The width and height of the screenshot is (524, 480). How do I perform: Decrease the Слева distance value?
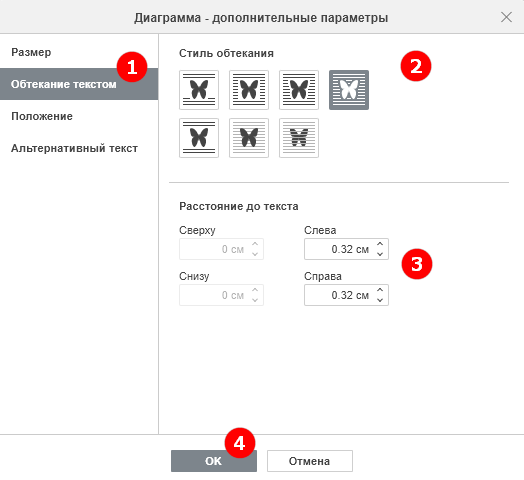(380, 254)
